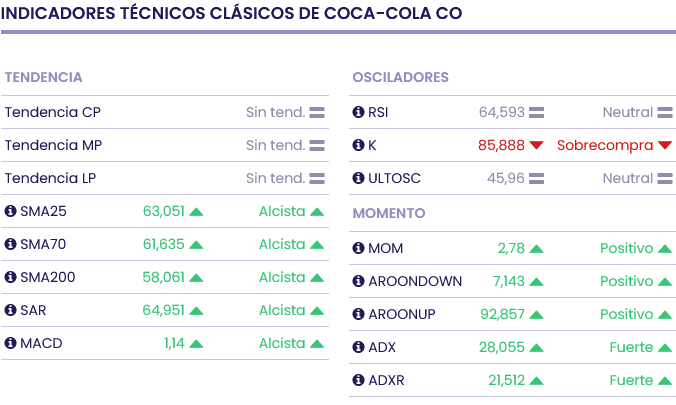Click the info icon next to SAR

[11, 310]
